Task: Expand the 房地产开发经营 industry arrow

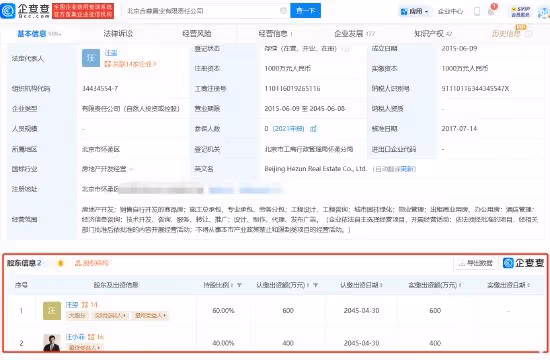Action: coord(131,169)
